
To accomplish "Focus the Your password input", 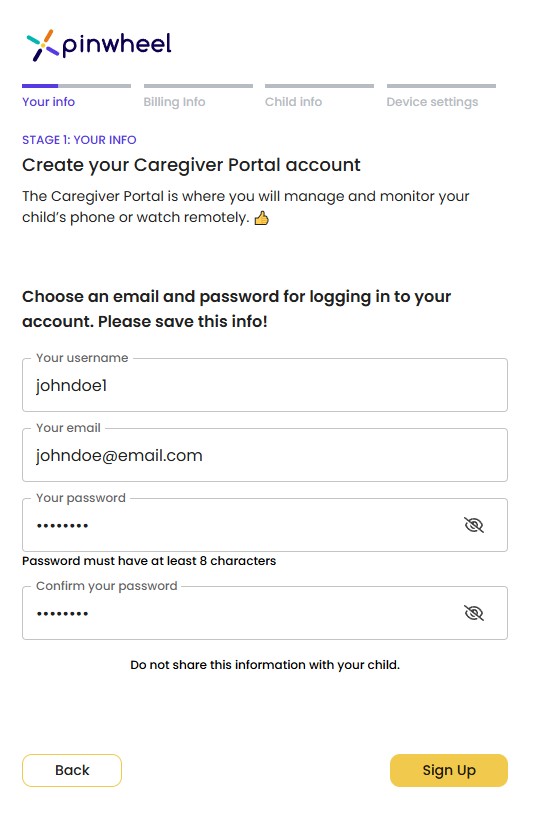I will coord(240,525).
